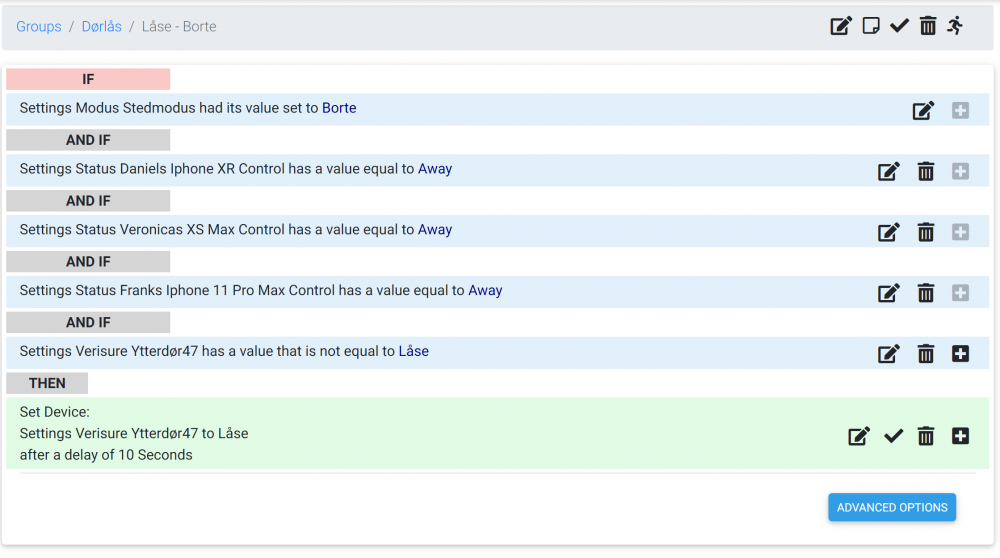Delete event using header trash icon
1000x558 pixels.
pyautogui.click(x=928, y=26)
